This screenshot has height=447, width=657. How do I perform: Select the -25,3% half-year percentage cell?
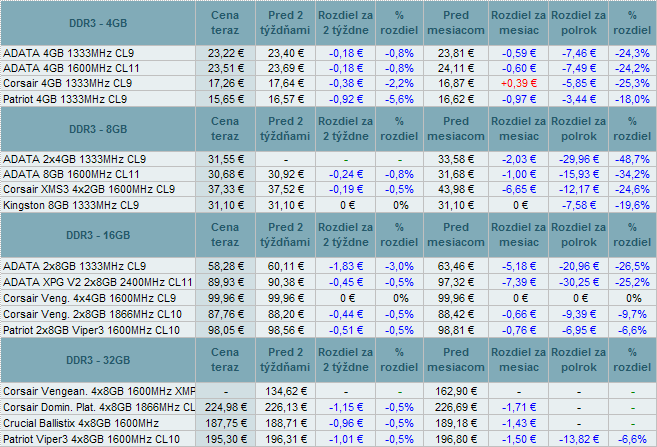point(632,83)
